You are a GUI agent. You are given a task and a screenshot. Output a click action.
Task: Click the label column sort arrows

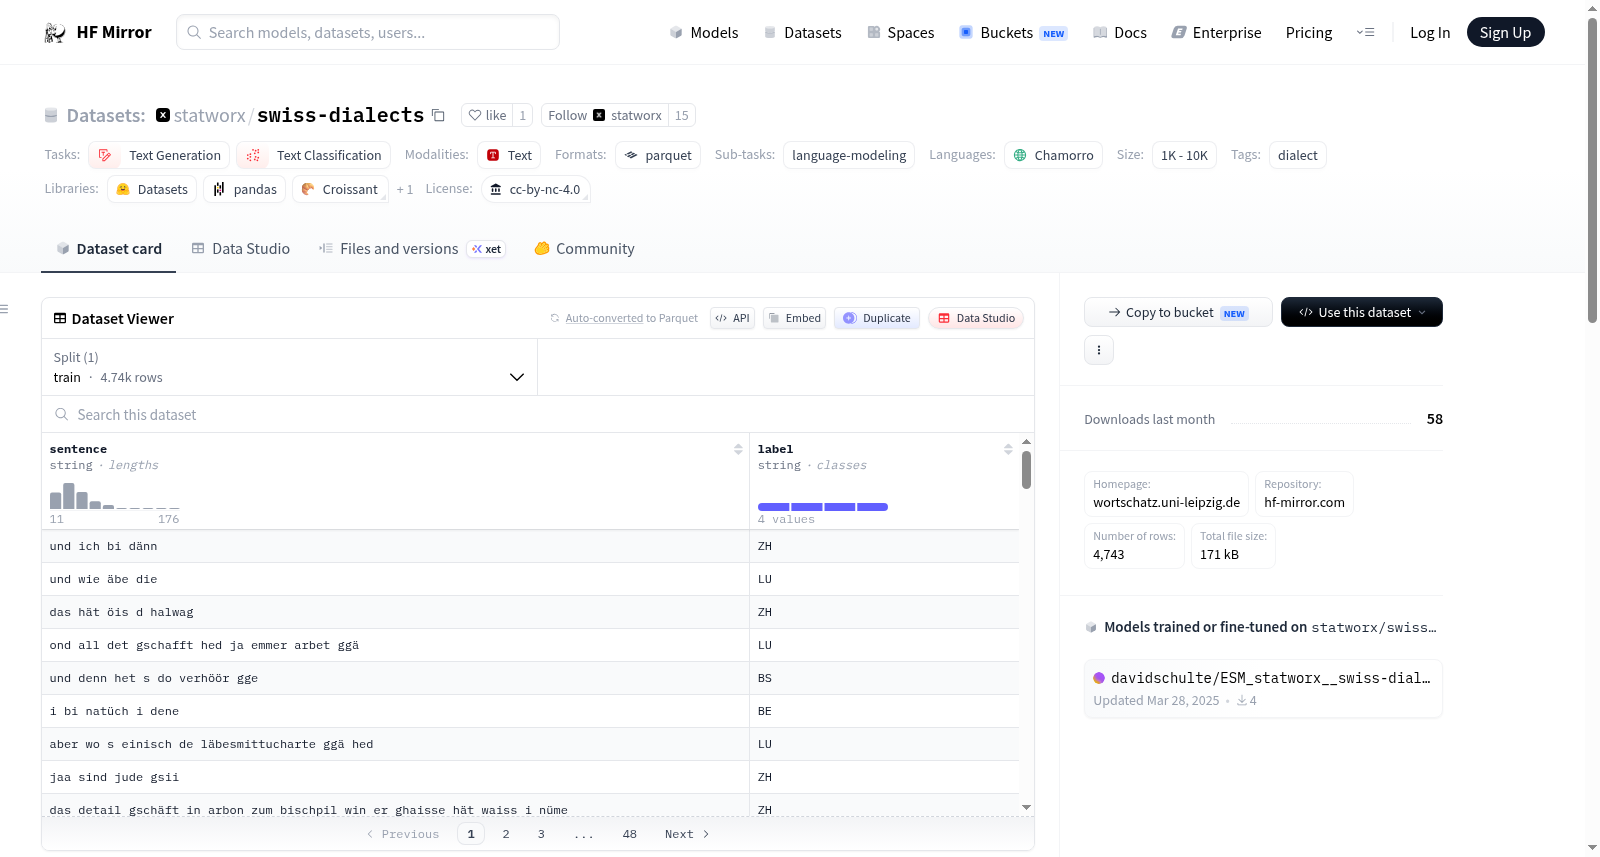point(1008,450)
